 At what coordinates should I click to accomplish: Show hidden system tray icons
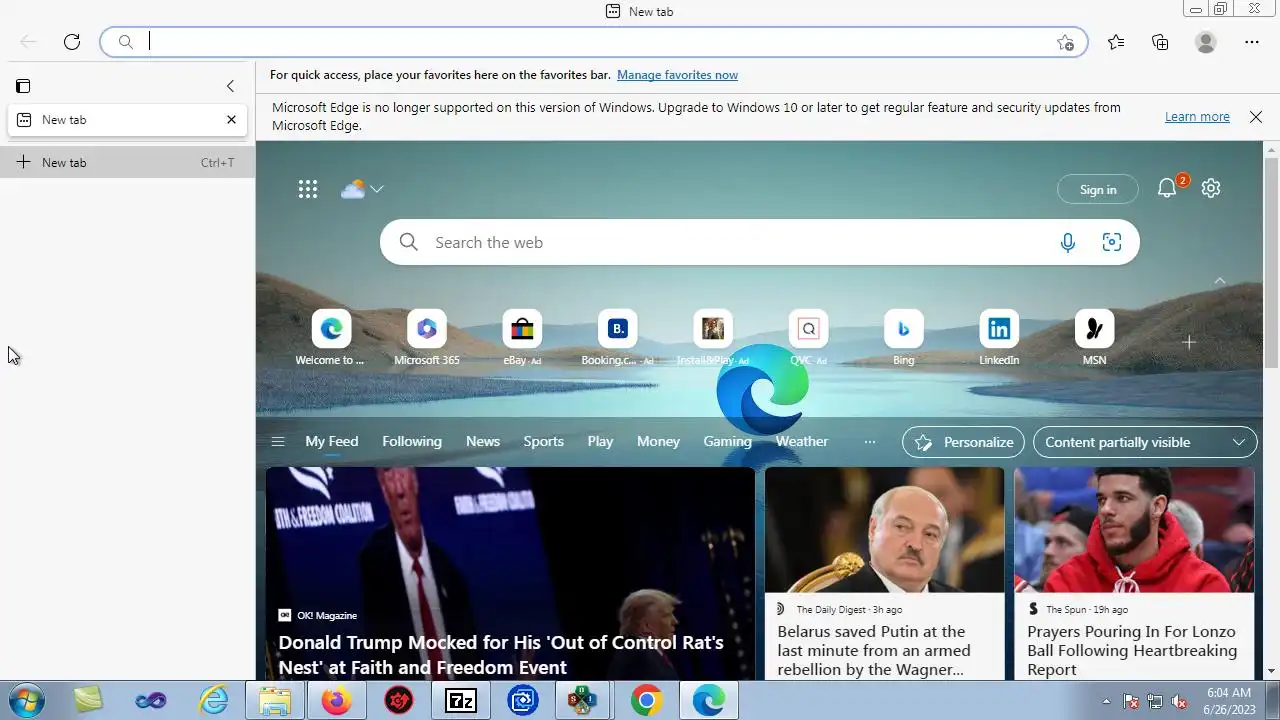pyautogui.click(x=1106, y=701)
